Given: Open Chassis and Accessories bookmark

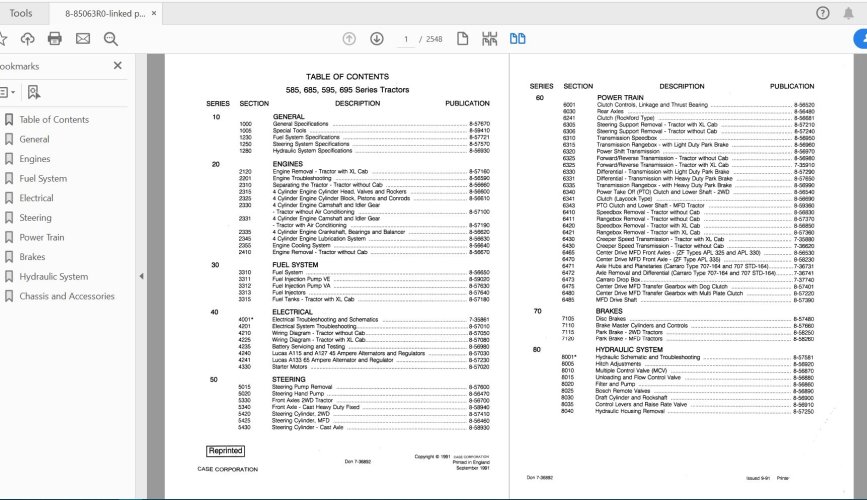Looking at the screenshot, I should pyautogui.click(x=67, y=296).
